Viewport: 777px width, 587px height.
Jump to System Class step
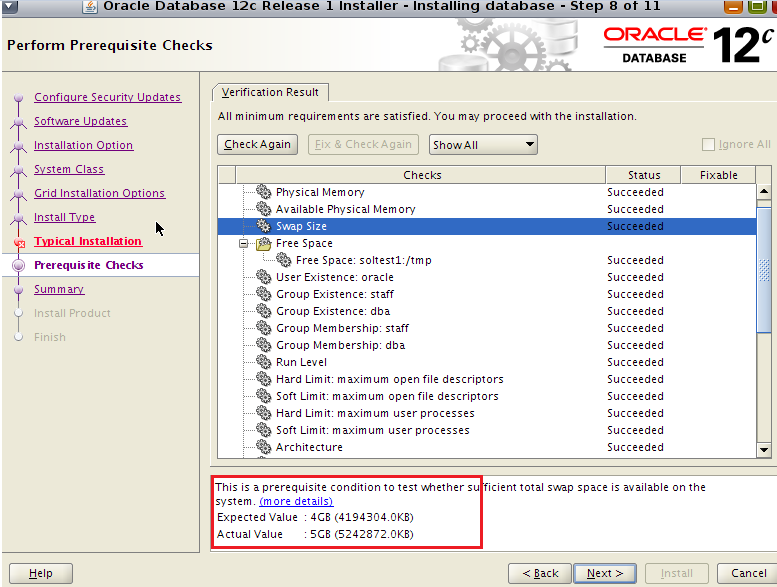pos(69,169)
